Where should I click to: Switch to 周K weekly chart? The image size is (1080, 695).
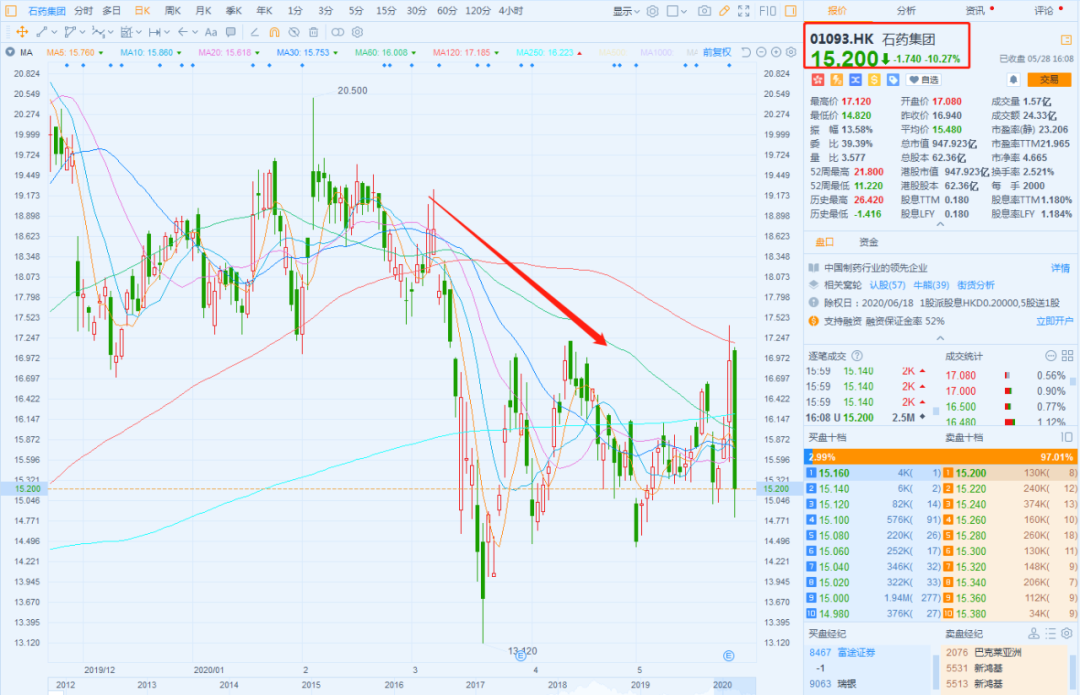(172, 11)
